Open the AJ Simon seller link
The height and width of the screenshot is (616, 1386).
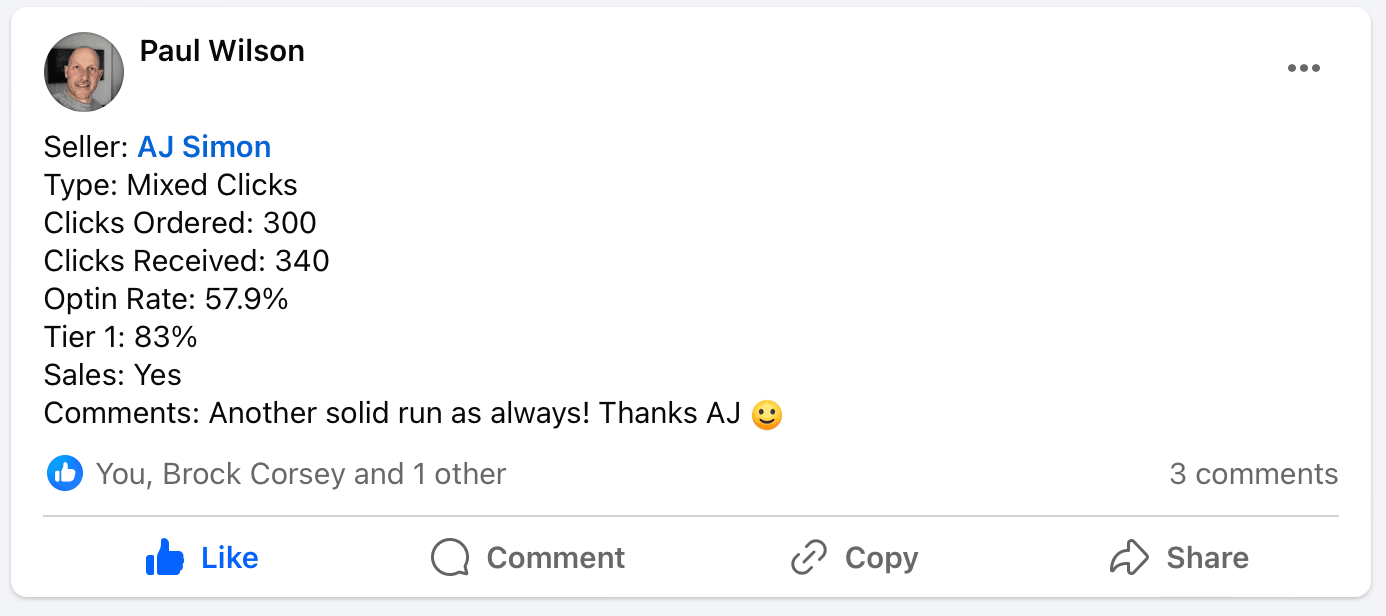(204, 147)
